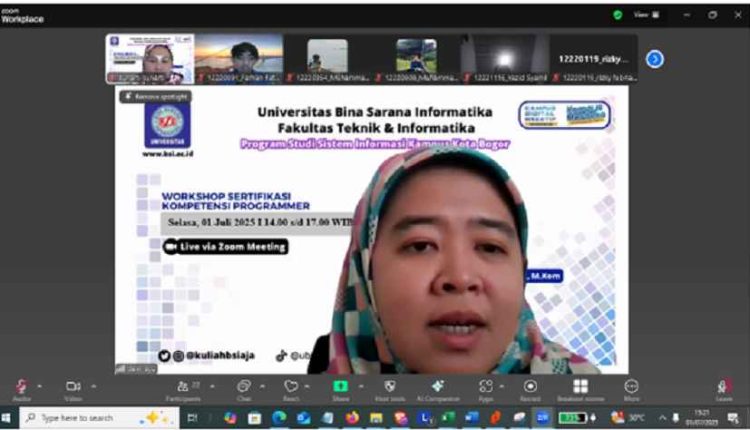Click the green battery indicator
The image size is (750, 430).
click(x=573, y=418)
